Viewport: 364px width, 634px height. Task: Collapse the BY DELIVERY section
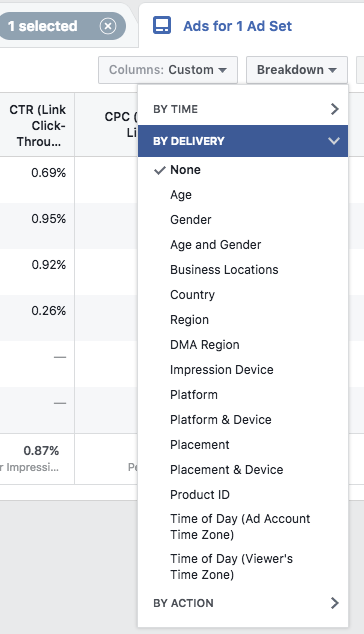243,141
